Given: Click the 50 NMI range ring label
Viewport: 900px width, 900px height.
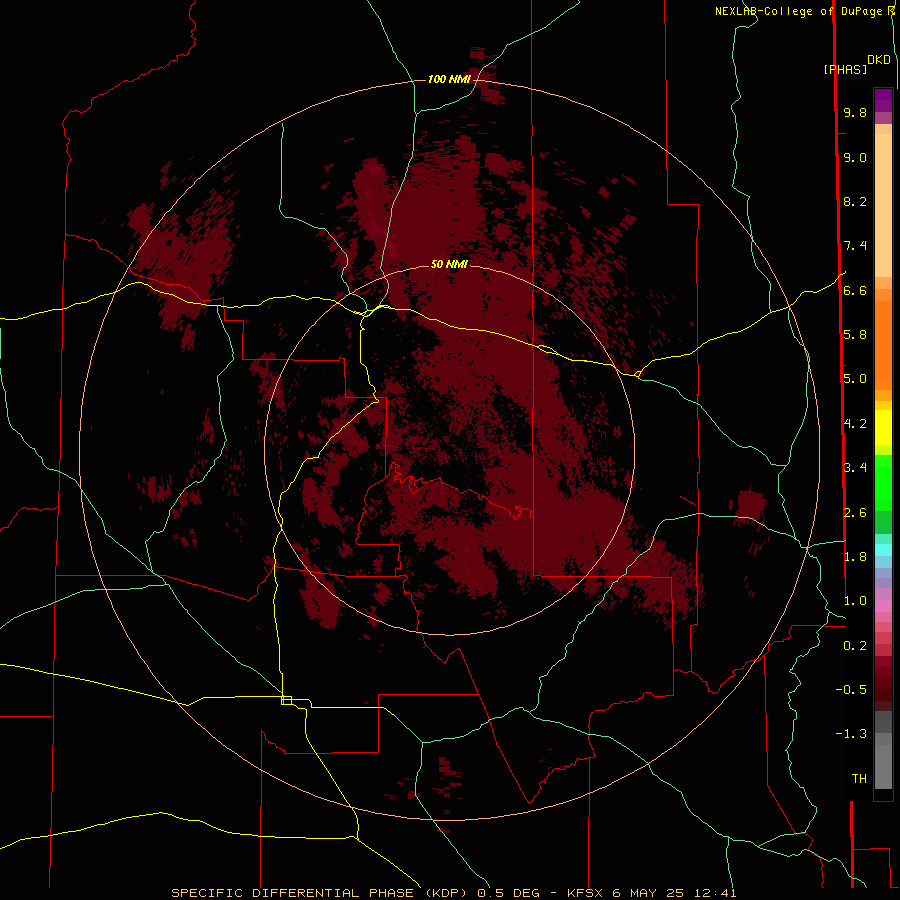Looking at the screenshot, I should click(x=449, y=265).
